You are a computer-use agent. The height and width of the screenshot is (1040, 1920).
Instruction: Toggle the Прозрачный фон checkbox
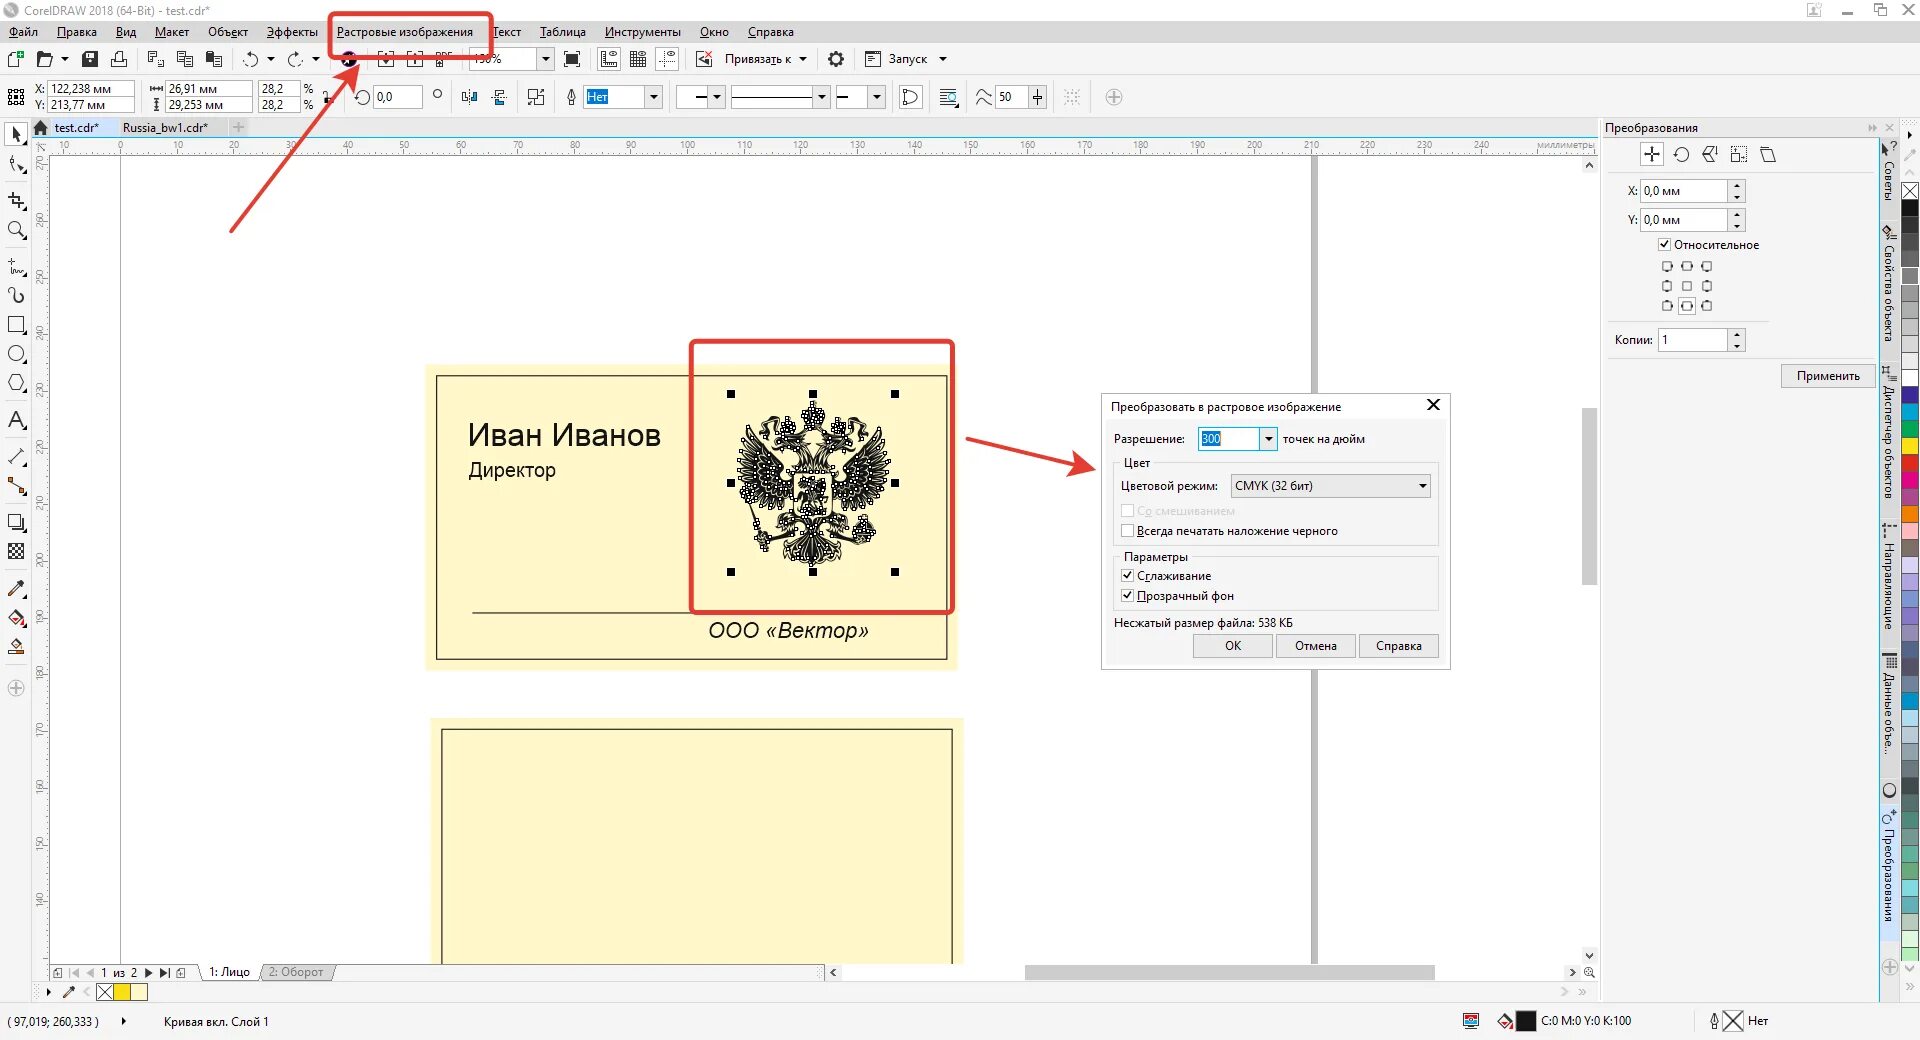1128,596
